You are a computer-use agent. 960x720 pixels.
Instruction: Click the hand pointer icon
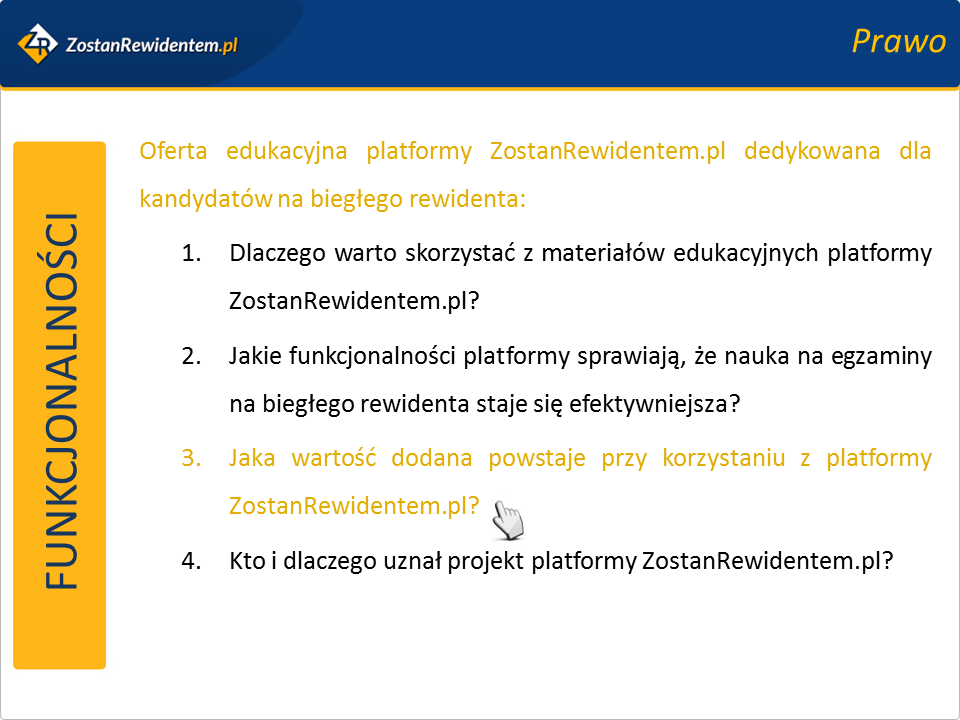tap(509, 519)
